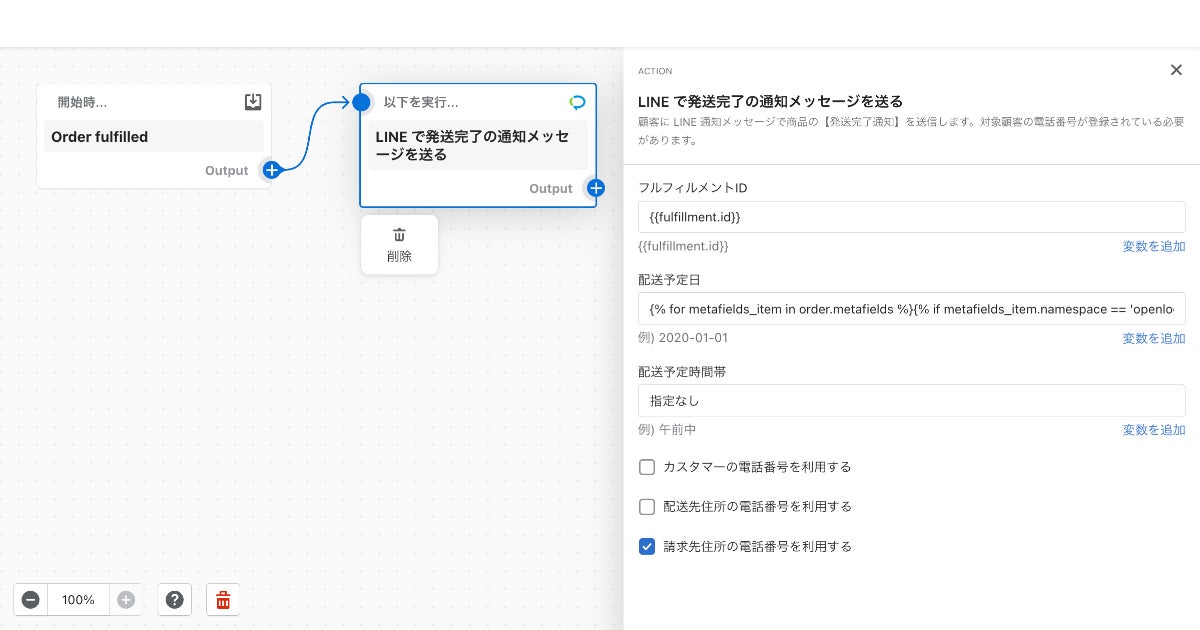The height and width of the screenshot is (630, 1200).
Task: Click the Output label on LINE action node
Action: 551,188
